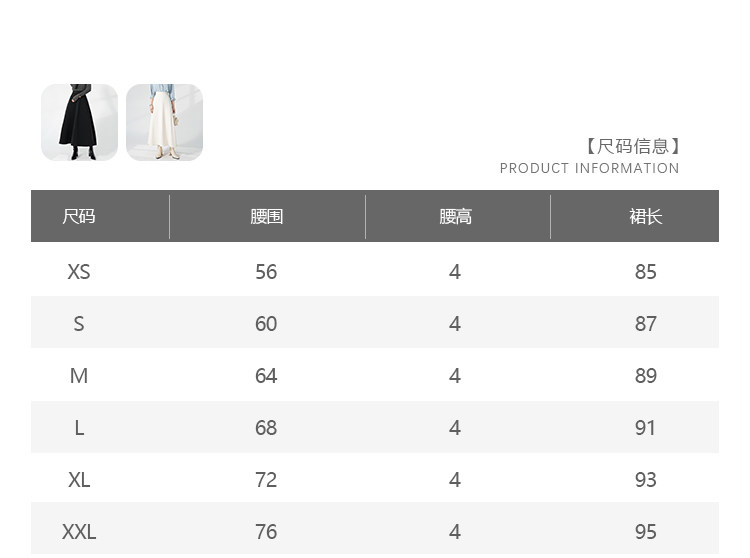
Task: Select the XL size row label
Action: tap(79, 480)
